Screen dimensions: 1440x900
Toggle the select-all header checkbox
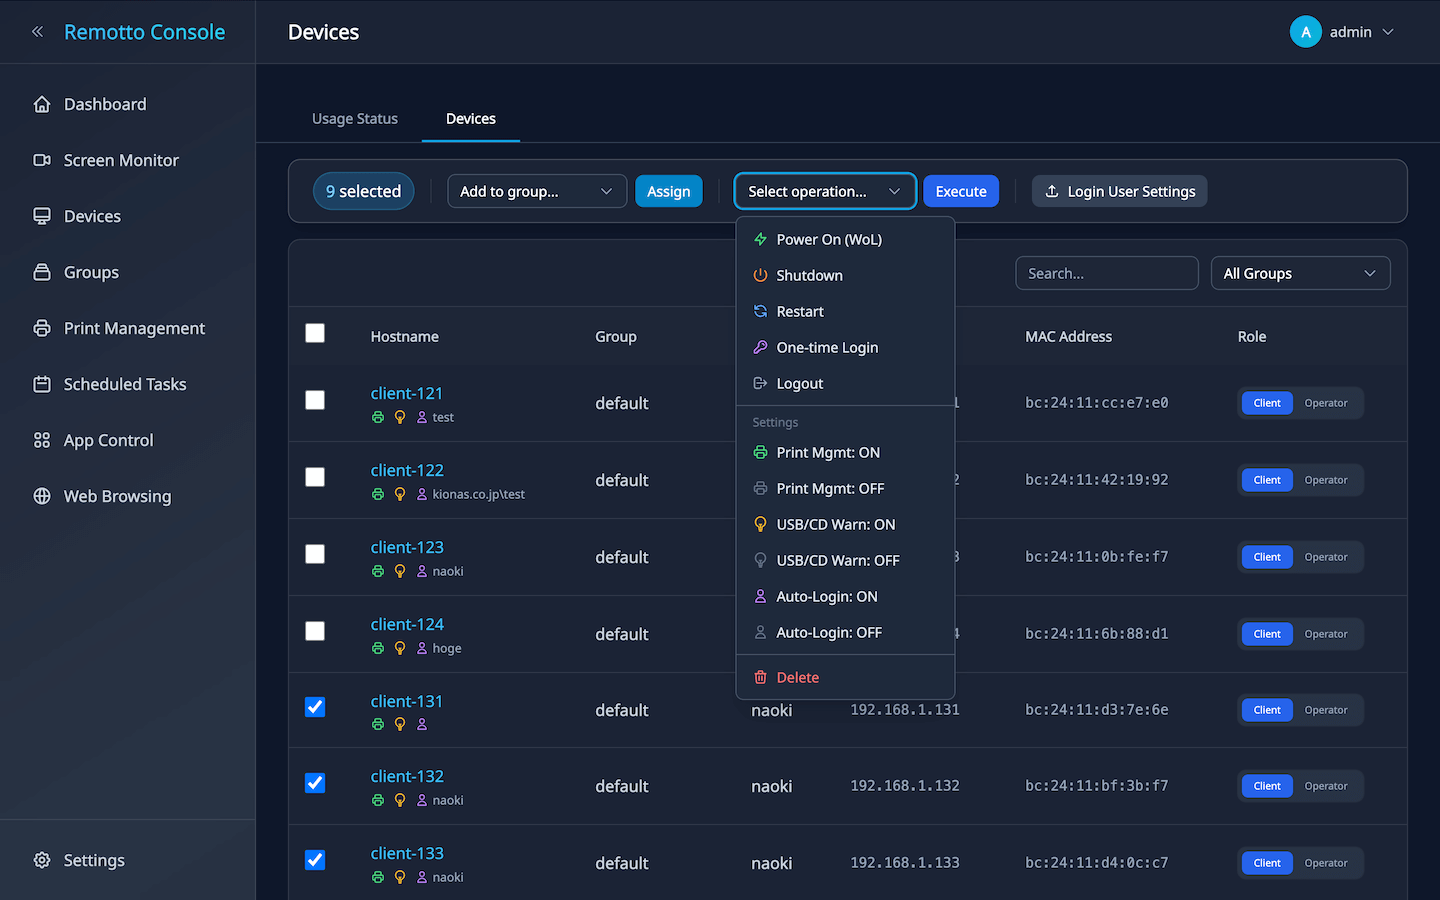pyautogui.click(x=315, y=333)
